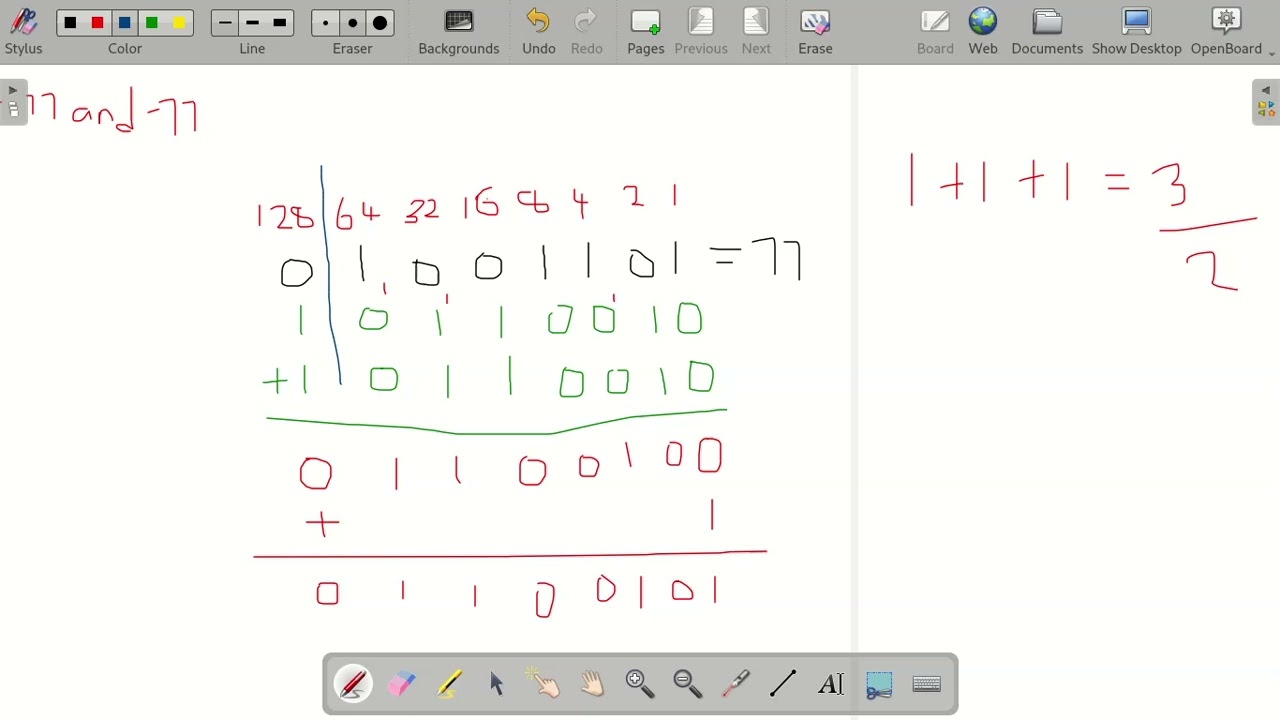Select the pen tool in bottom palette
This screenshot has height=720, width=1280.
(354, 684)
